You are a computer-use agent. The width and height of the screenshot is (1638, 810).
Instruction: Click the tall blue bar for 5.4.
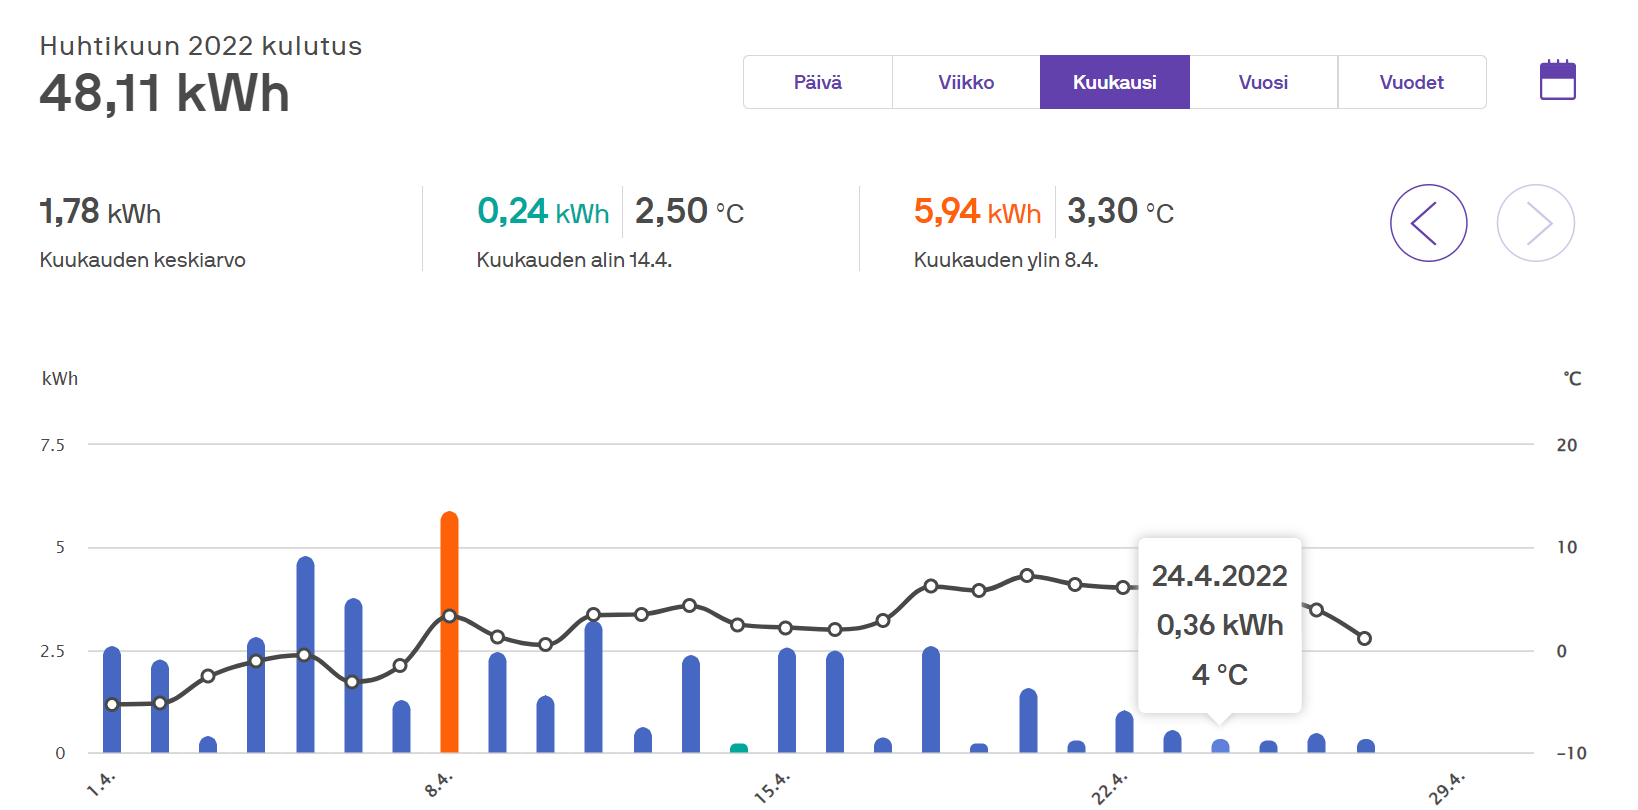pyautogui.click(x=305, y=654)
